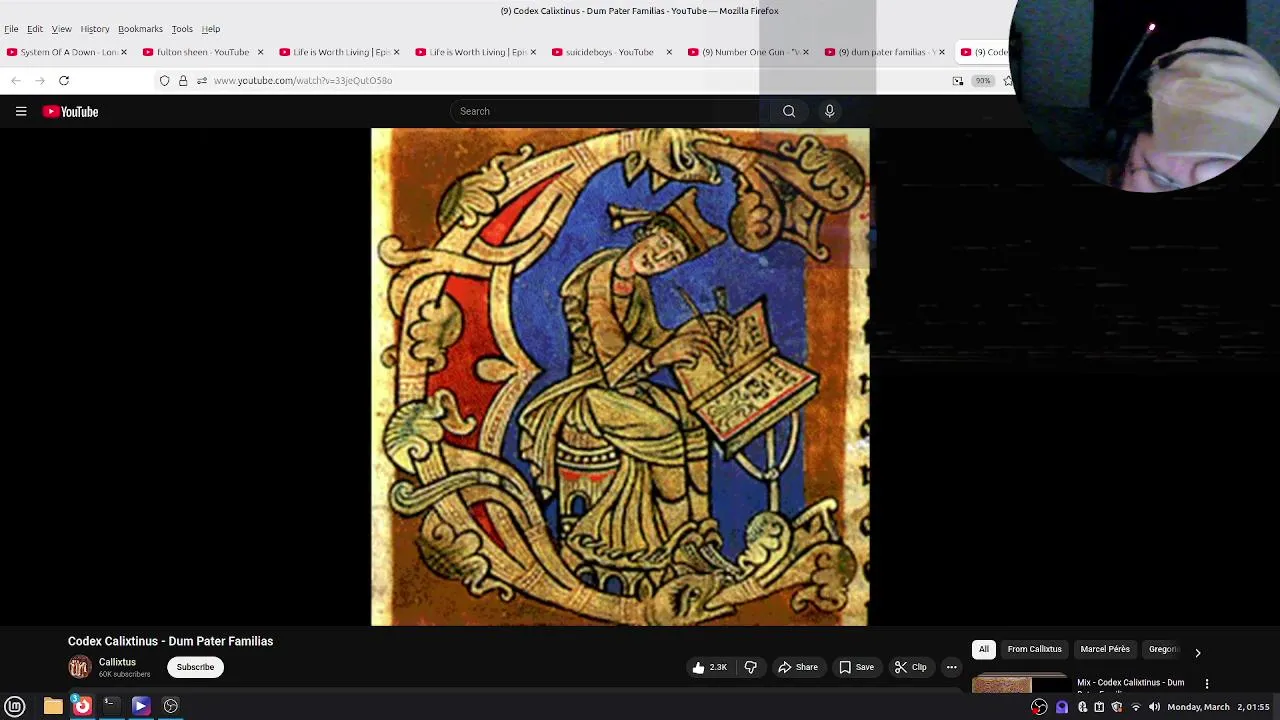
Task: Like the video (2.3K thumbs up)
Action: click(x=709, y=667)
